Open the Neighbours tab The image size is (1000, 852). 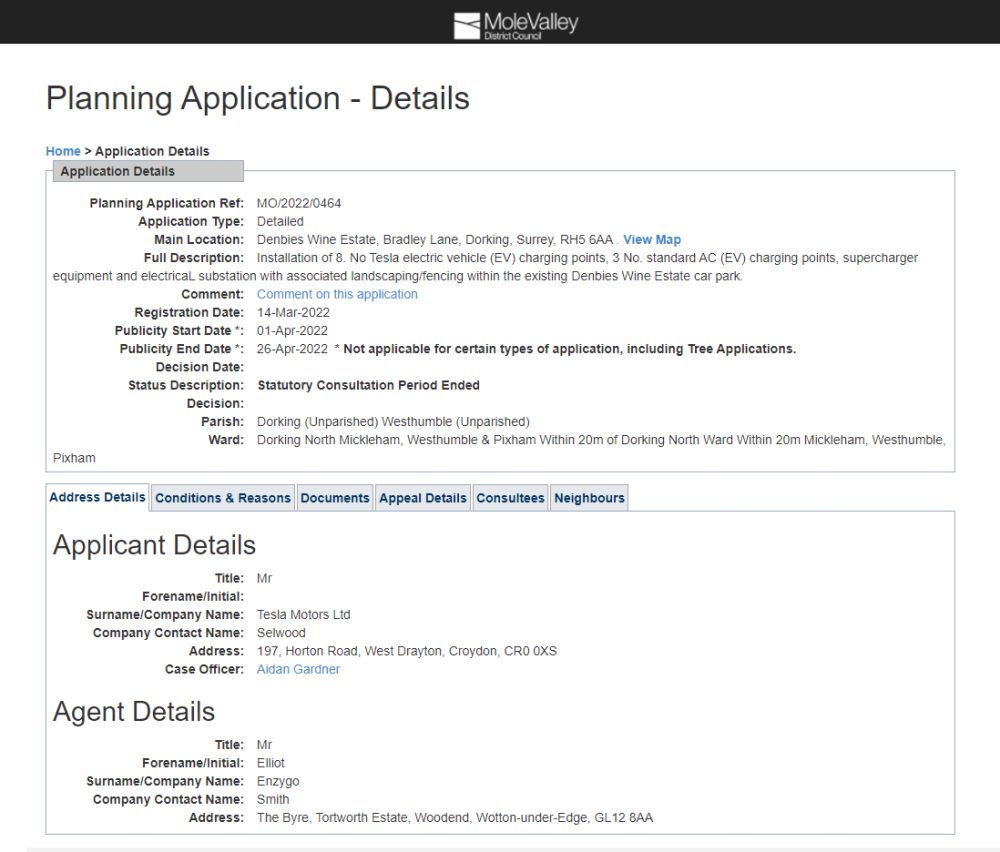pos(589,498)
